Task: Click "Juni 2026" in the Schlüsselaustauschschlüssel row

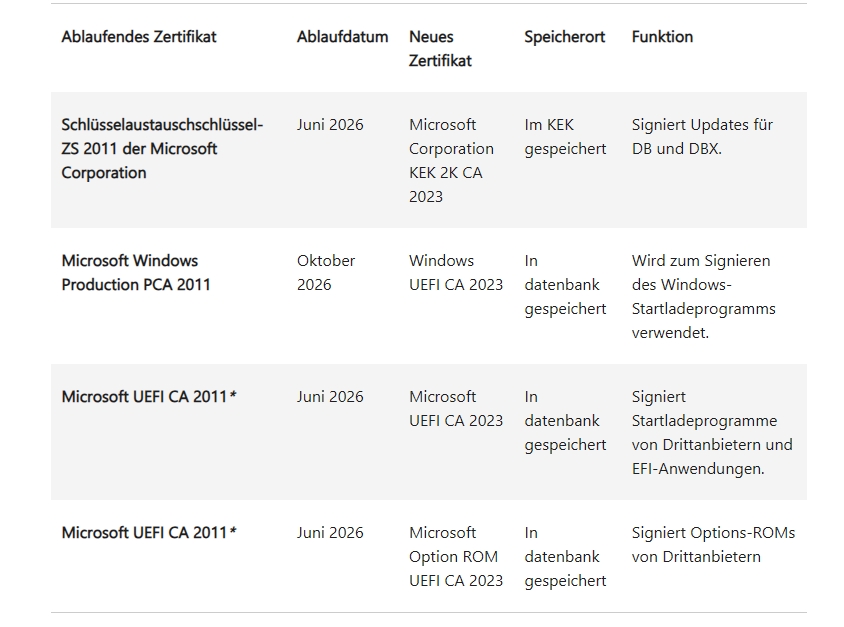Action: (x=330, y=125)
